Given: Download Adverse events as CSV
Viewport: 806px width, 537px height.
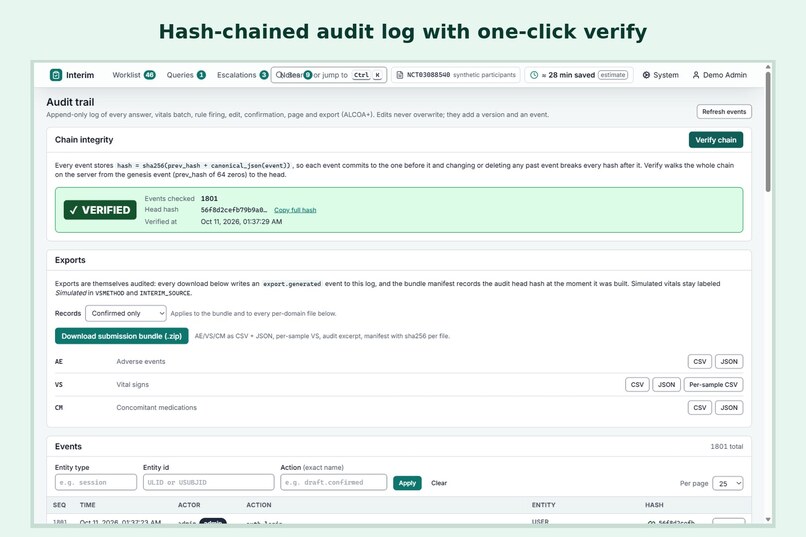Looking at the screenshot, I should pyautogui.click(x=700, y=362).
